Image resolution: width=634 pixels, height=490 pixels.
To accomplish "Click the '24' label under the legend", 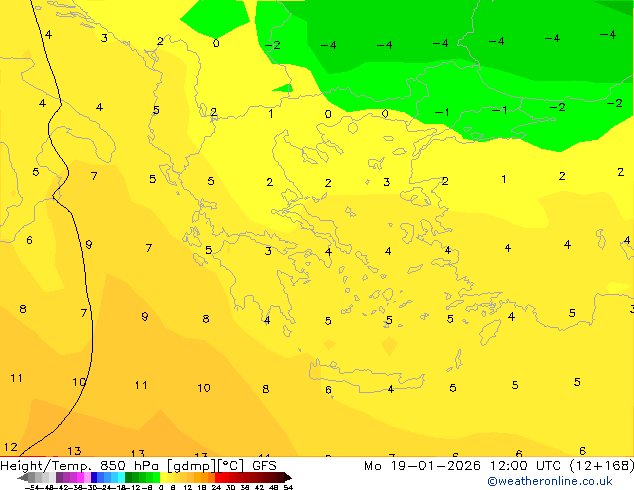I will click(216, 487).
